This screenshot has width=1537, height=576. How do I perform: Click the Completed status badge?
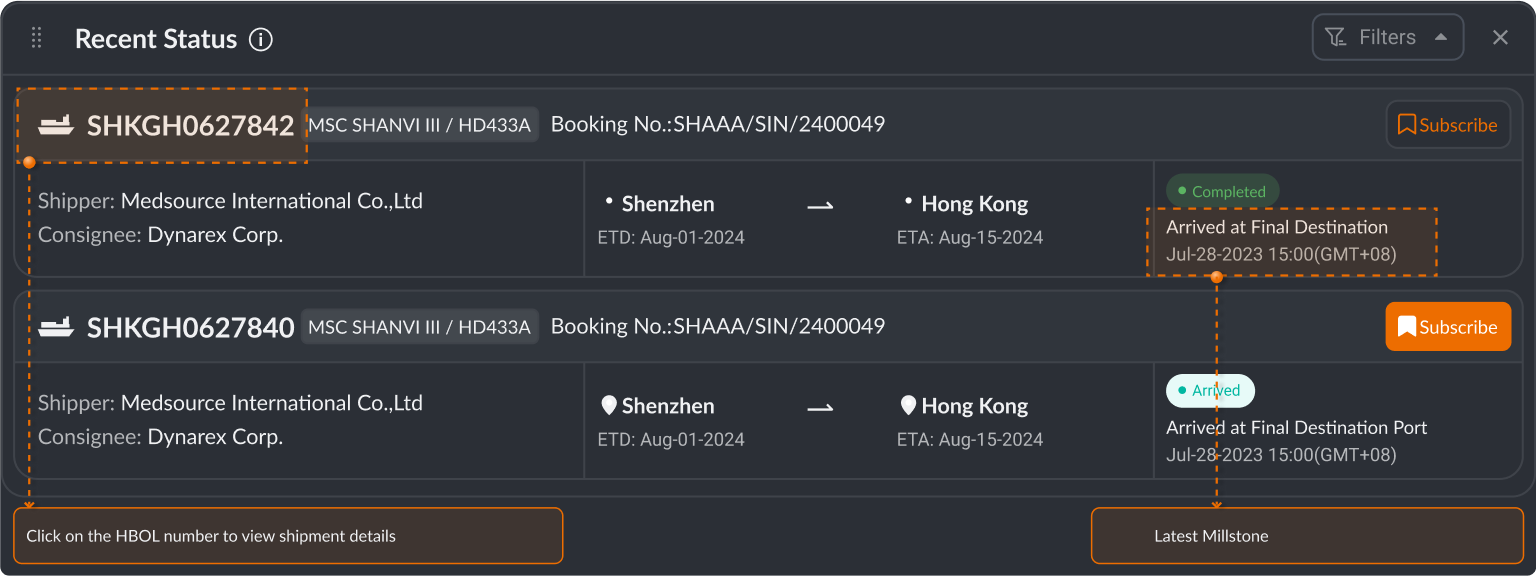click(x=1222, y=191)
